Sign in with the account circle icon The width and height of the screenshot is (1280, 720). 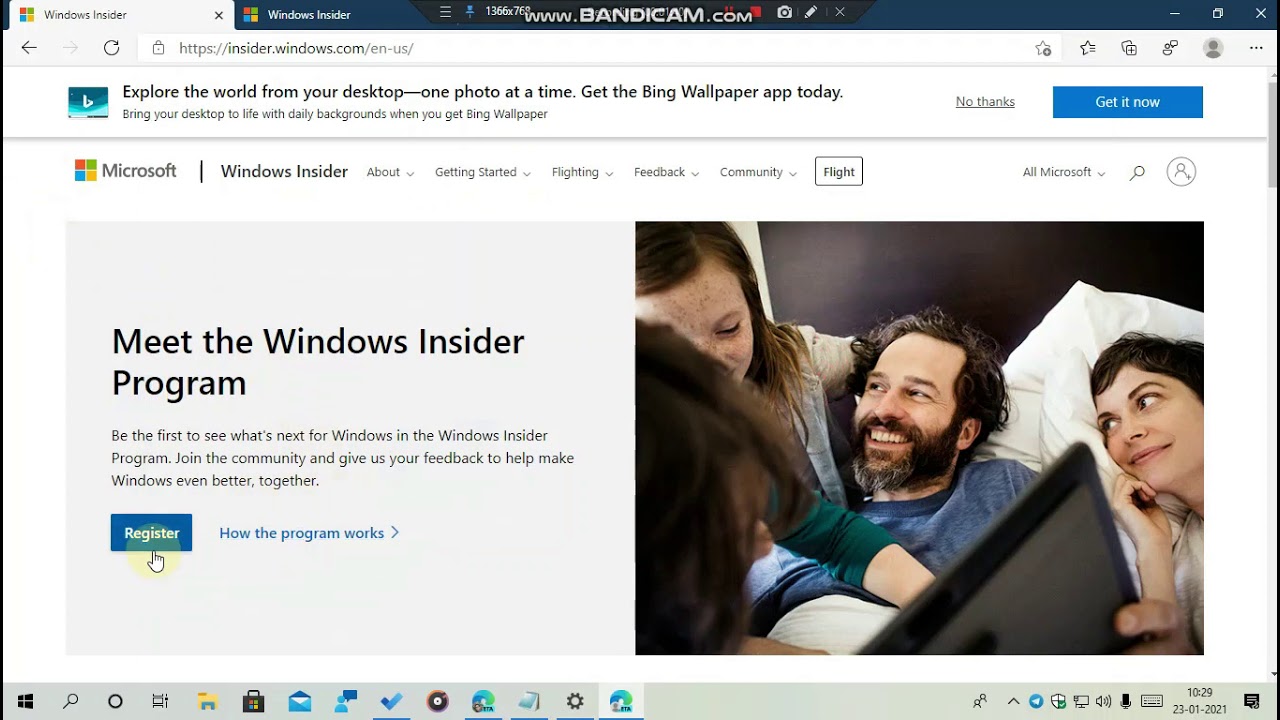[1181, 172]
